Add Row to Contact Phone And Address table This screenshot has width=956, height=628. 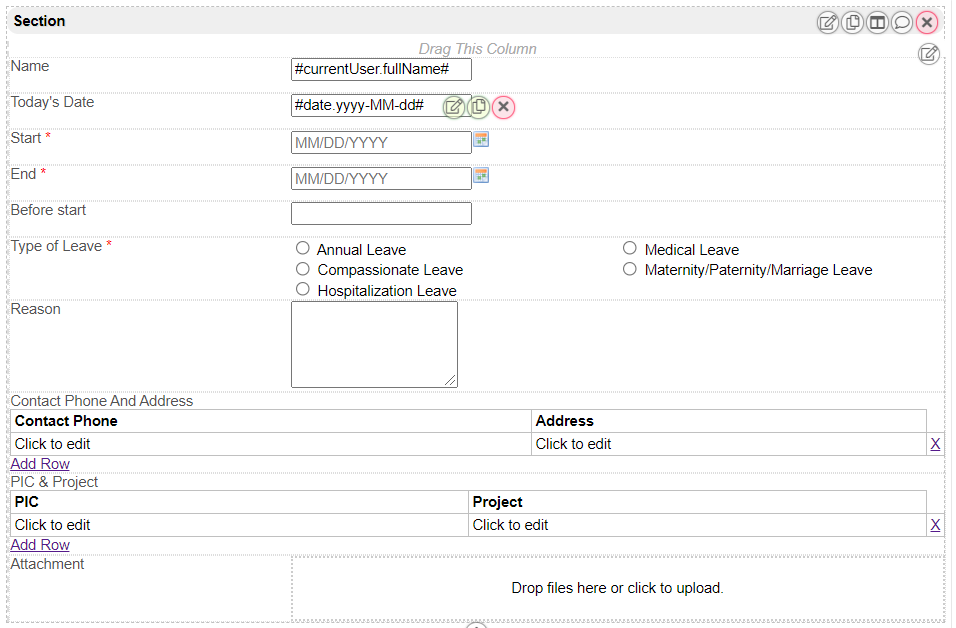40,464
